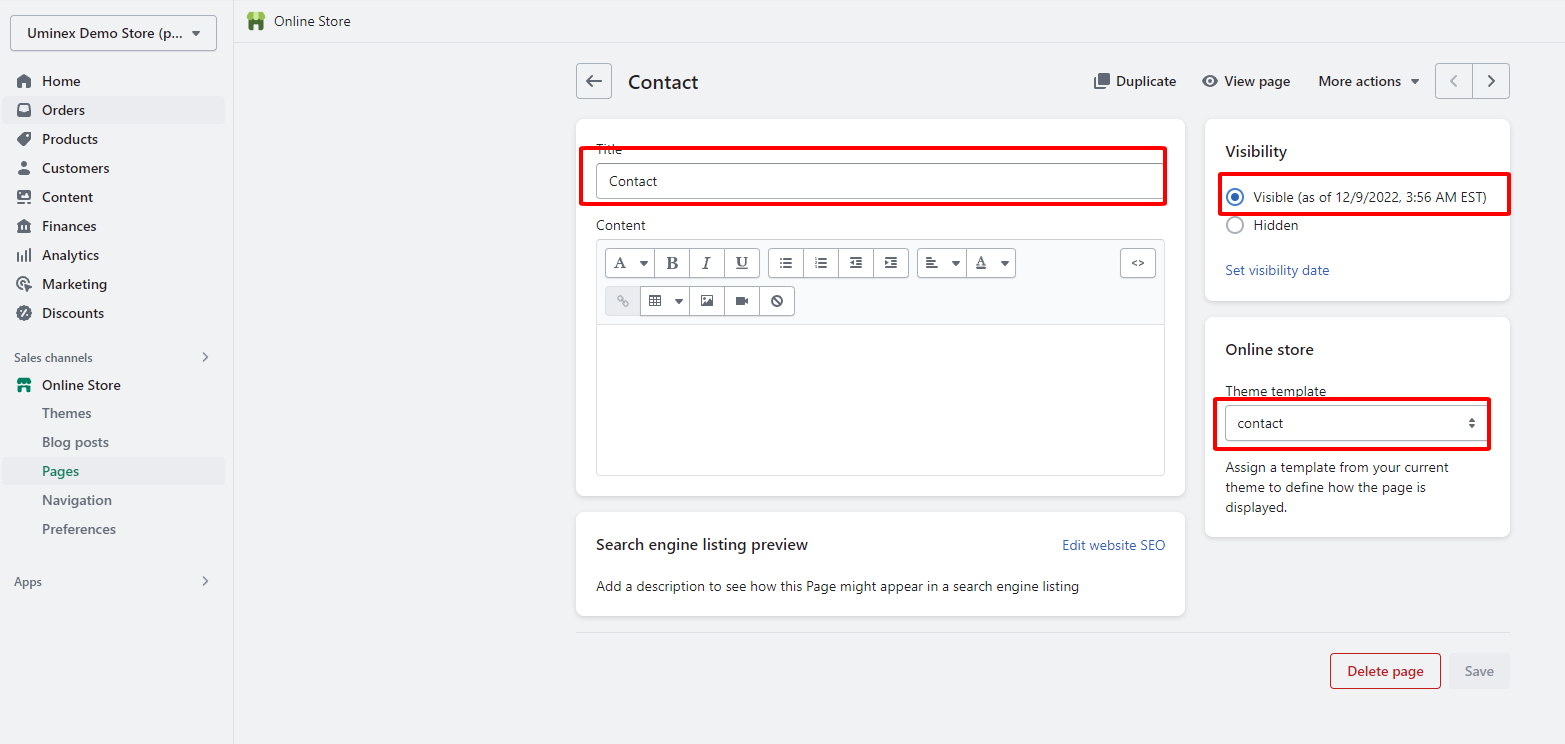The image size is (1565, 744).
Task: Open the text color picker dropdown
Action: (991, 263)
